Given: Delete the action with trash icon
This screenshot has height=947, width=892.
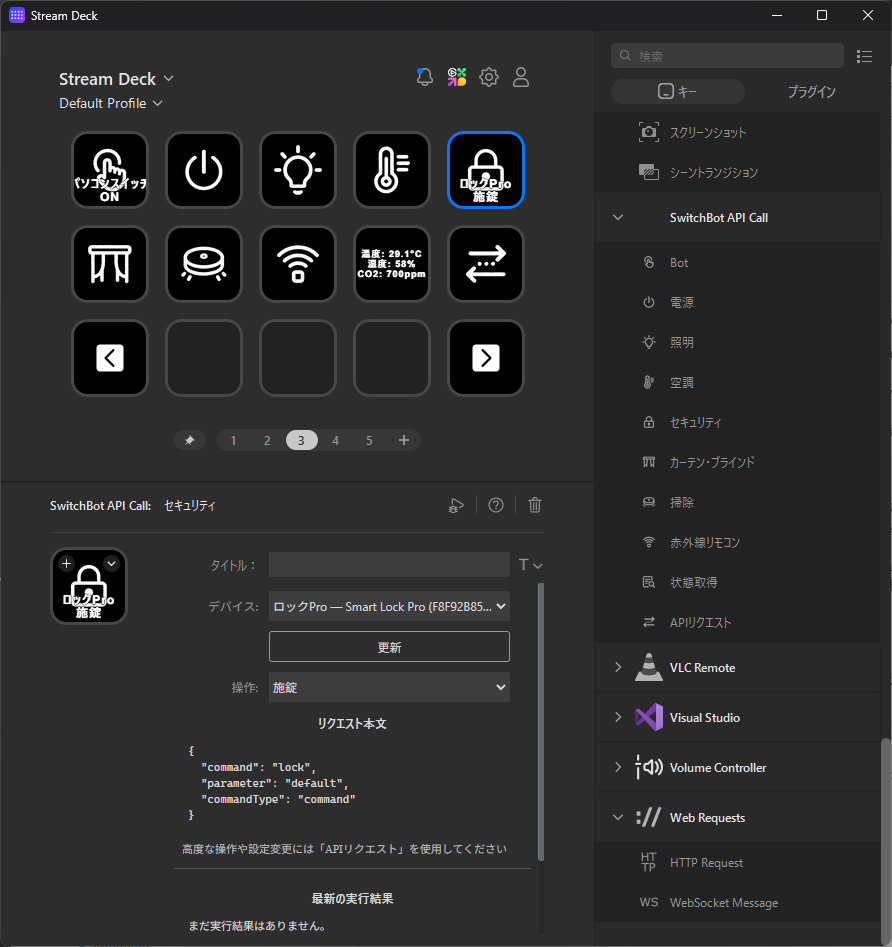Looking at the screenshot, I should point(535,505).
